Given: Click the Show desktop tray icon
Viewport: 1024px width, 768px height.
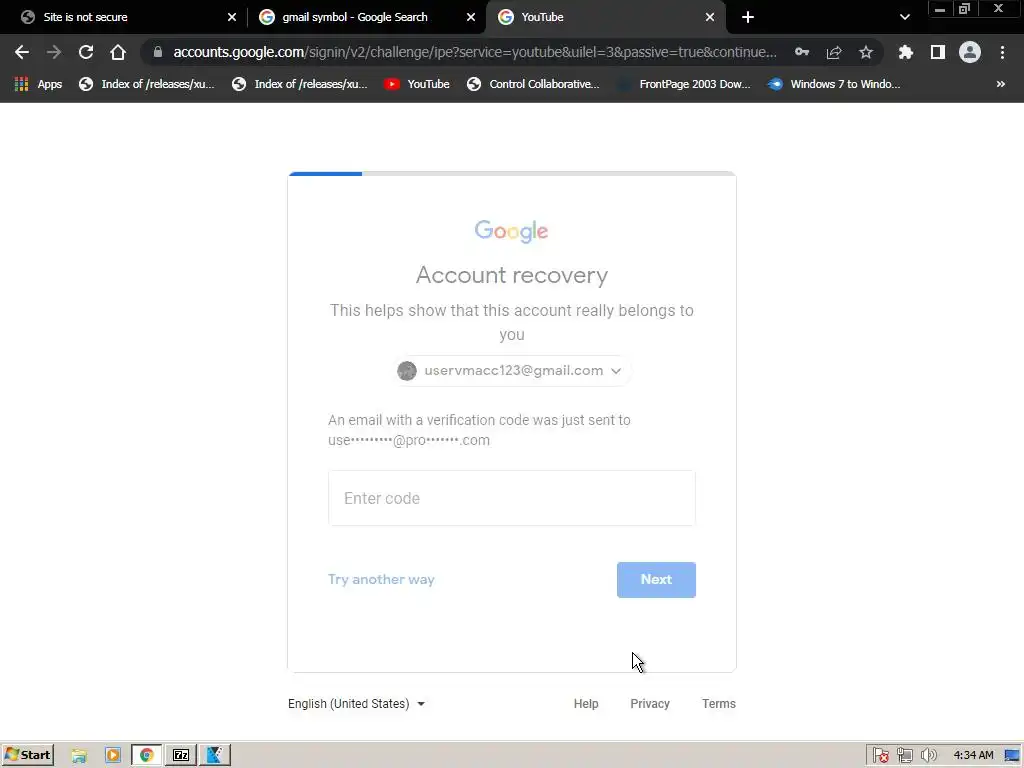Looking at the screenshot, I should tap(1014, 756).
